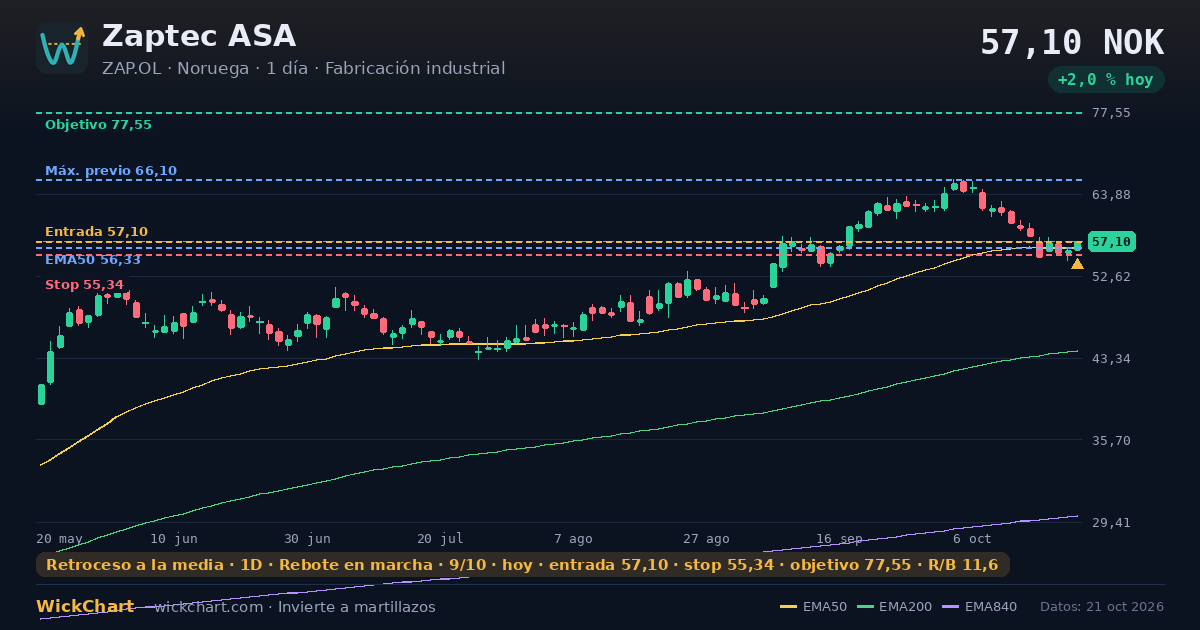The image size is (1200, 630).
Task: Open the wickchart.com link
Action: [208, 607]
